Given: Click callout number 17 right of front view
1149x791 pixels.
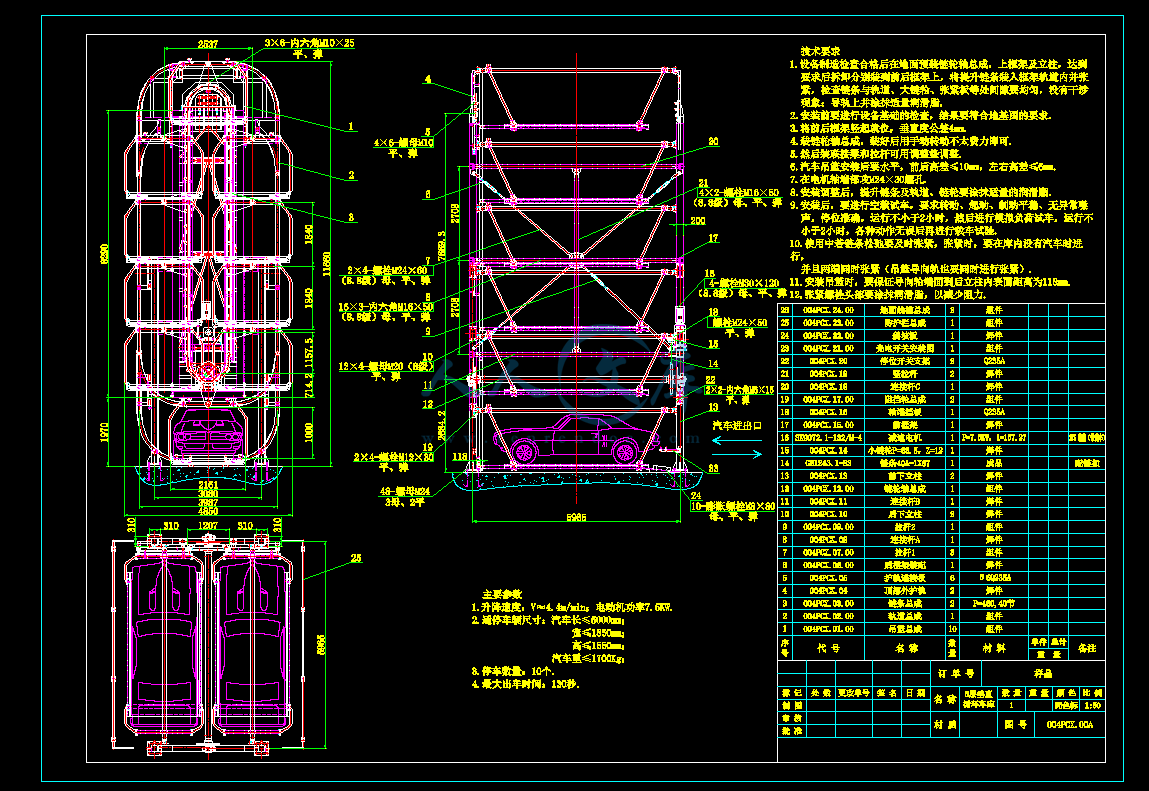Looking at the screenshot, I should [713, 238].
